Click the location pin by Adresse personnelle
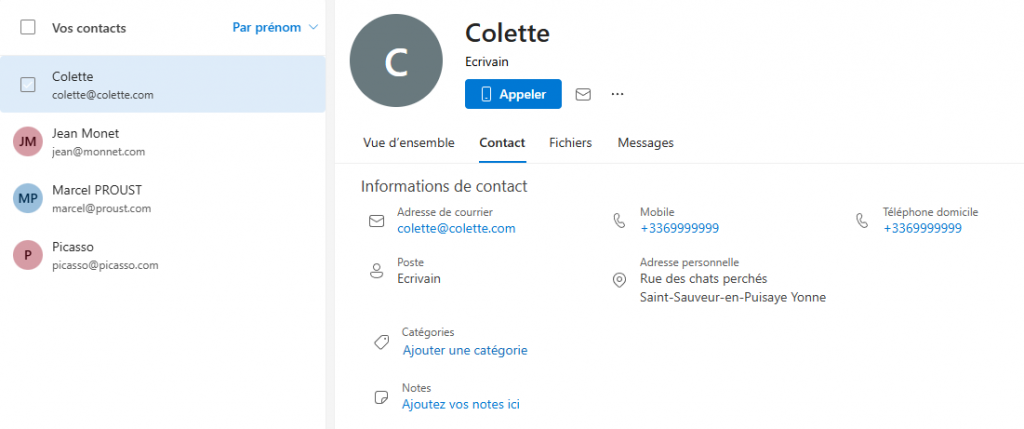Image resolution: width=1024 pixels, height=429 pixels. pyautogui.click(x=619, y=279)
